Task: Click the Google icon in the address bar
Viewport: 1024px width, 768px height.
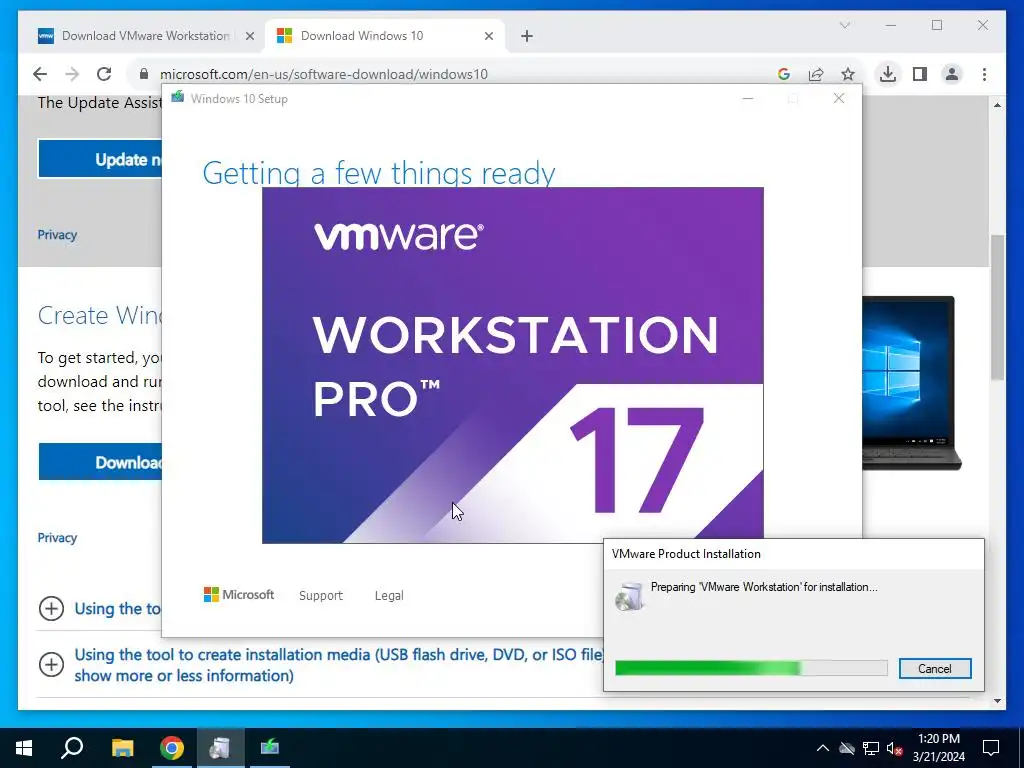Action: tap(784, 74)
